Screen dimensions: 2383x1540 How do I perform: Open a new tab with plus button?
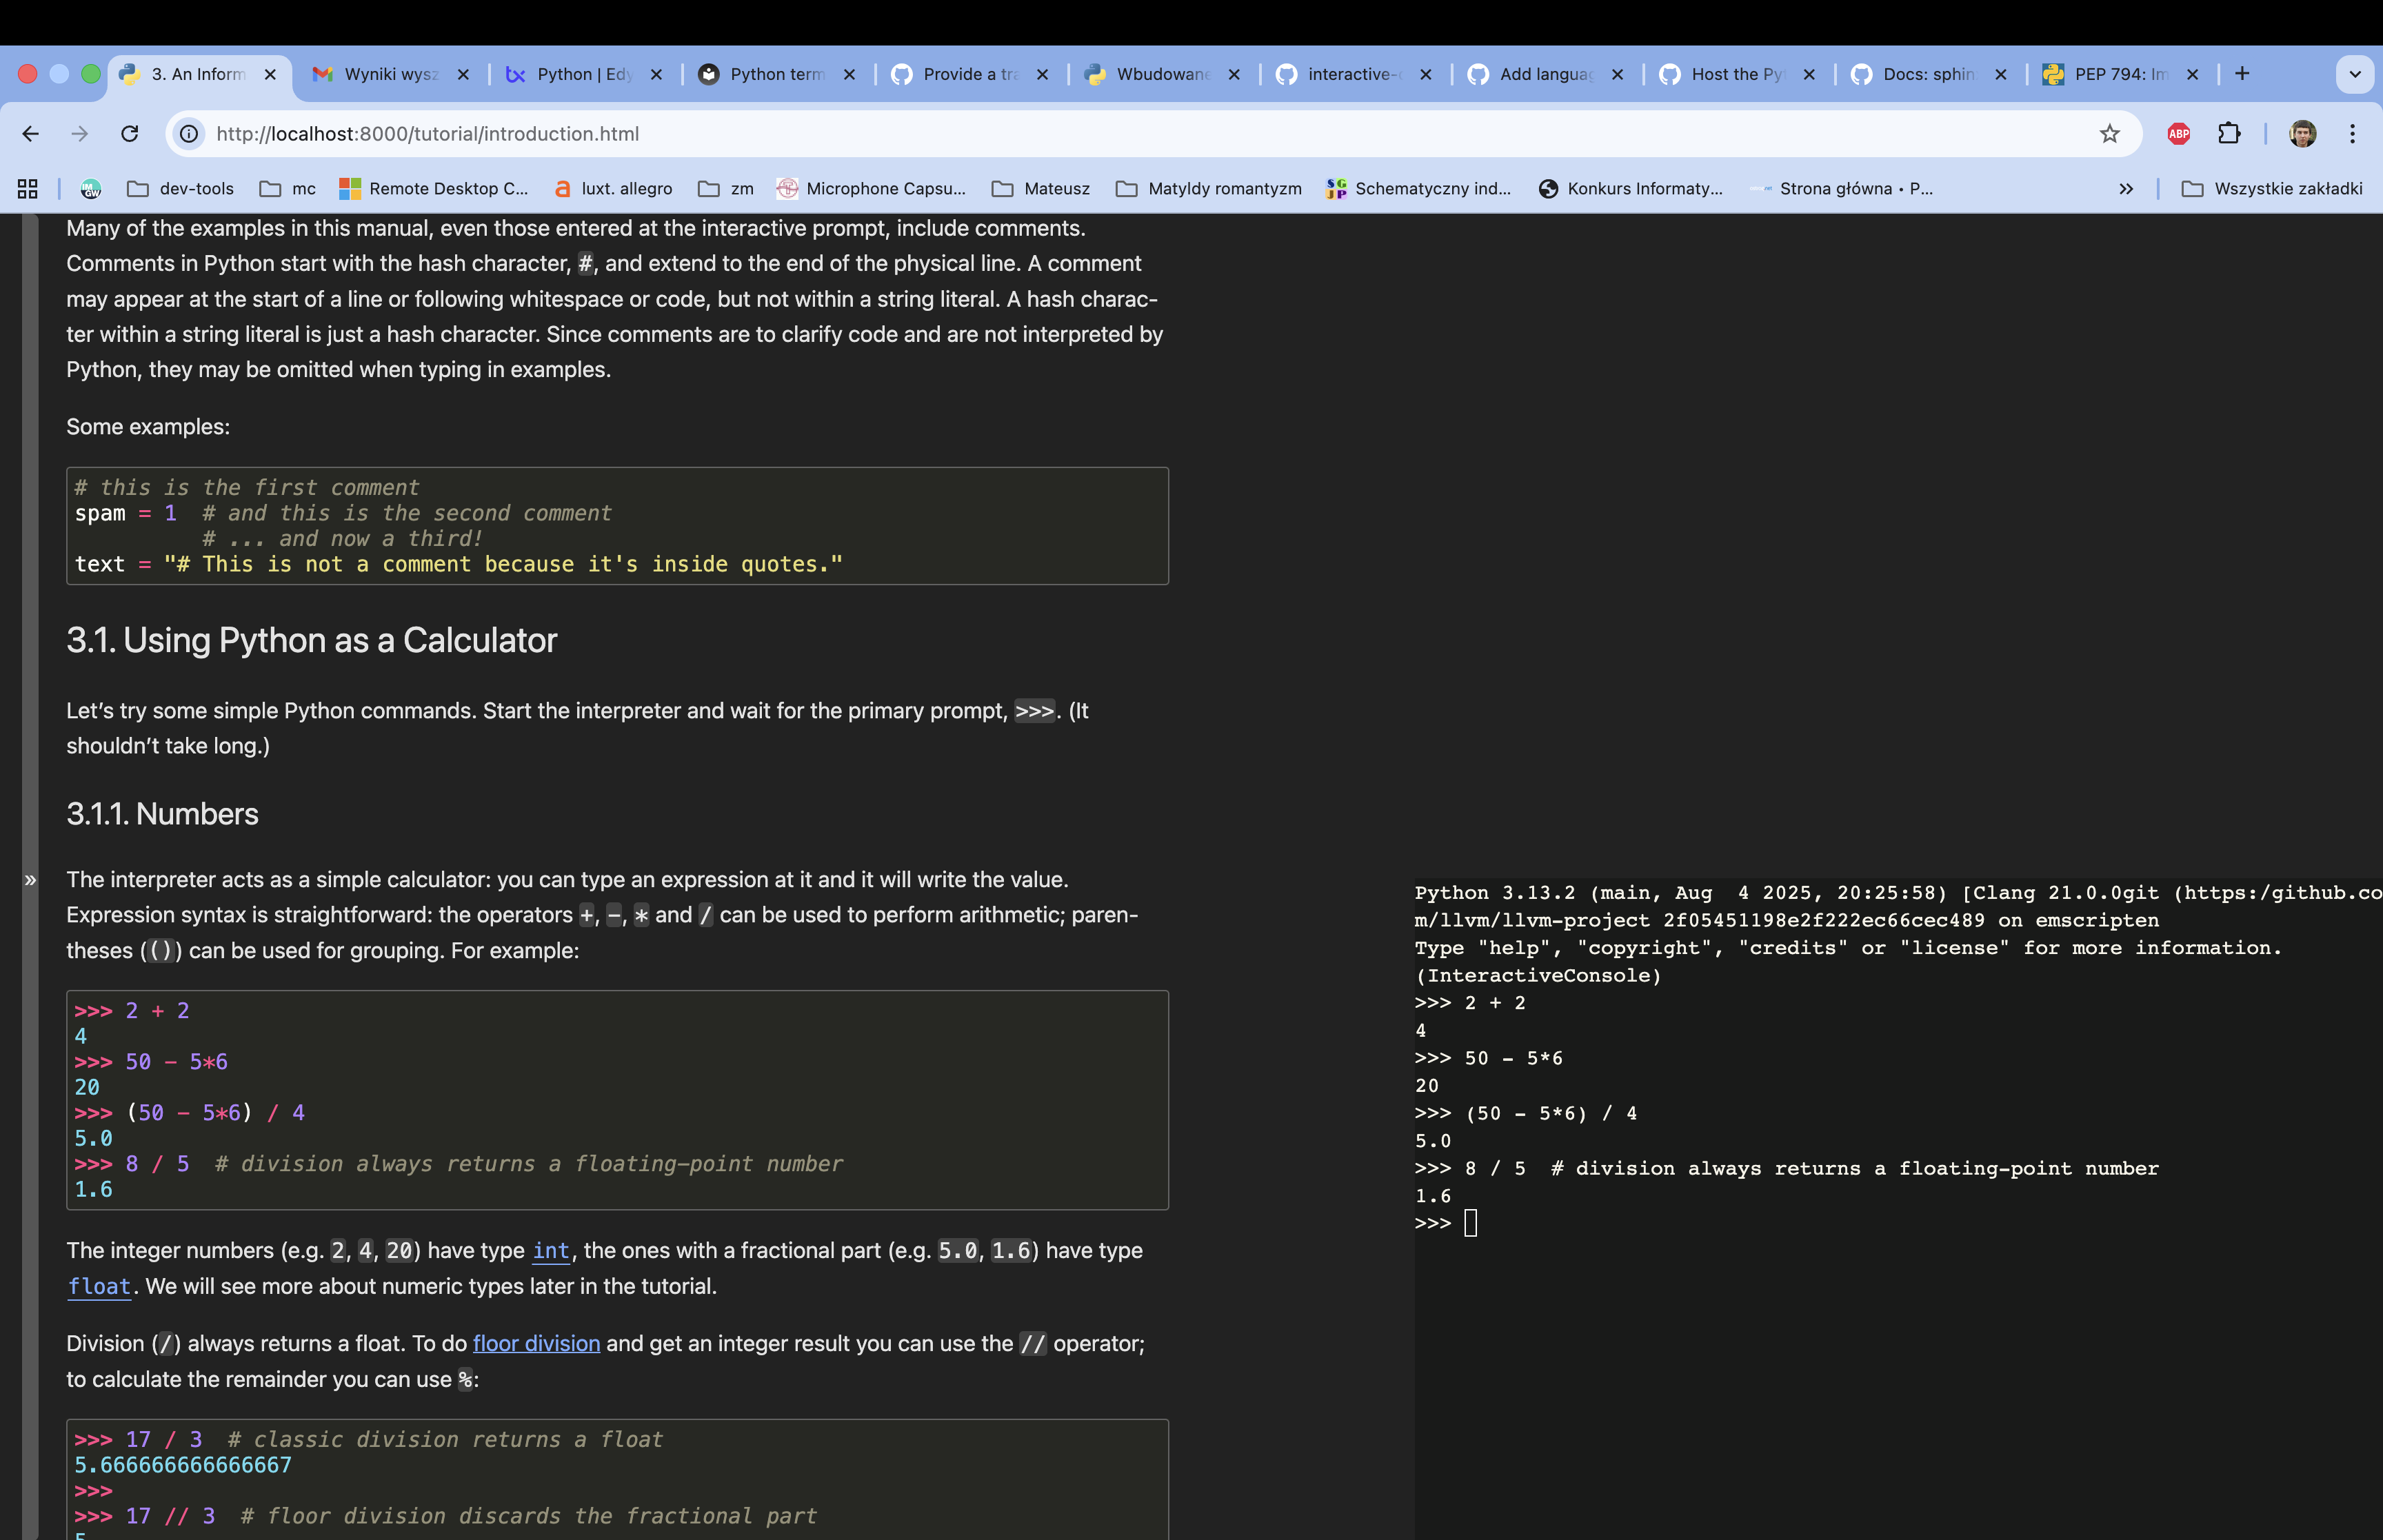(2242, 74)
